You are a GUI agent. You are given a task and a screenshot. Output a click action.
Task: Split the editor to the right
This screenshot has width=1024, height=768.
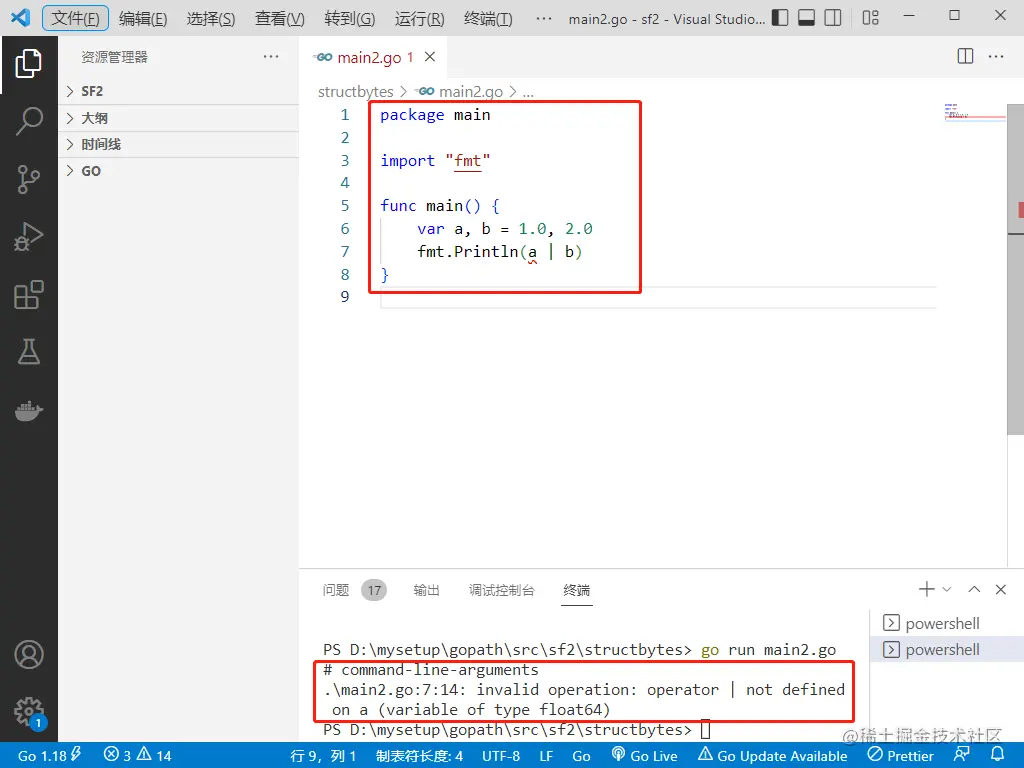pos(965,56)
